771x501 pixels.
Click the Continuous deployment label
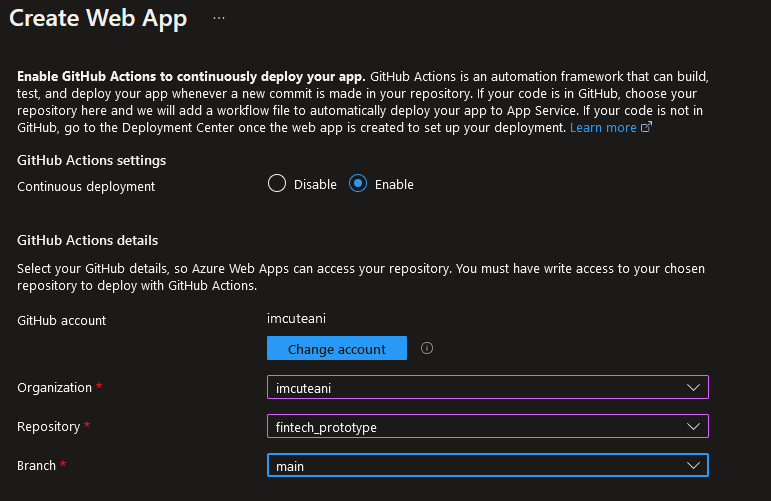[x=86, y=187]
